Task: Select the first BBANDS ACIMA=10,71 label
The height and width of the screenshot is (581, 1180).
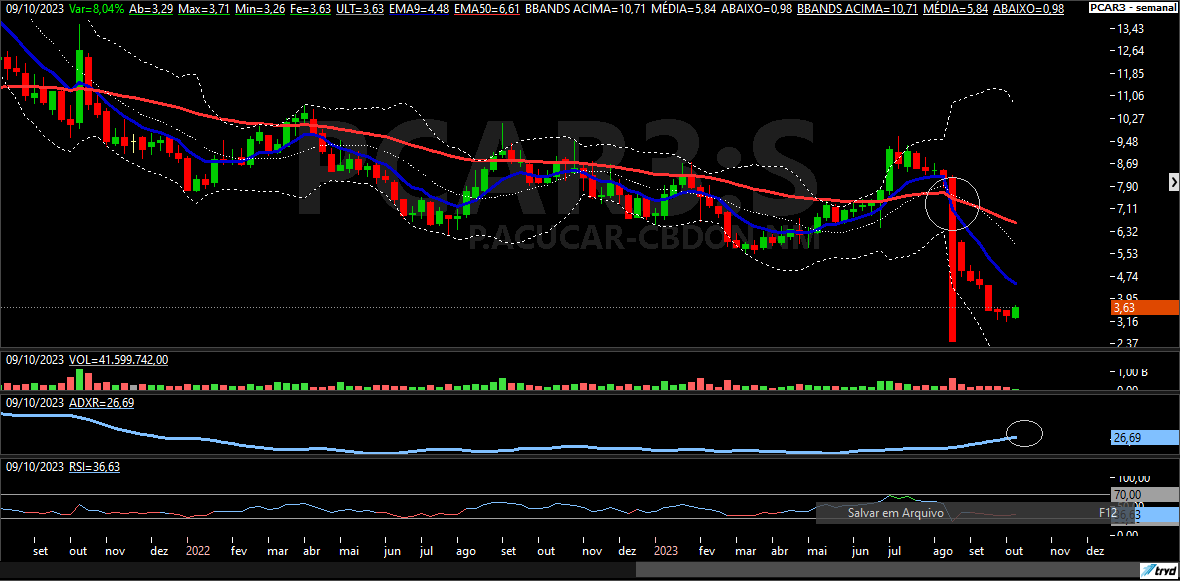Action: point(585,9)
